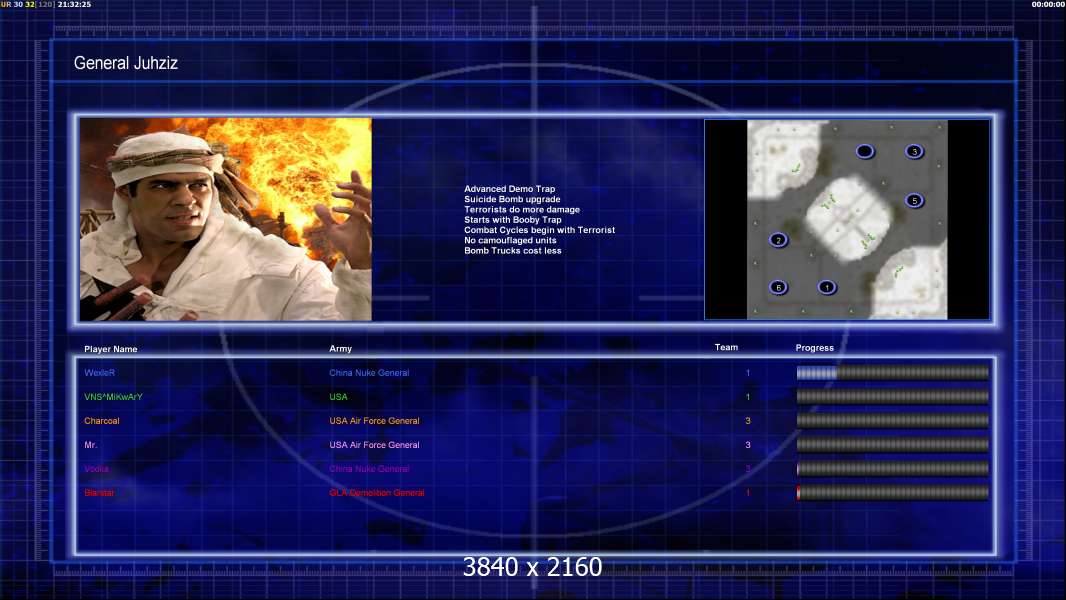Click the Advanced Demo Trap ability text
The image size is (1066, 600).
509,189
